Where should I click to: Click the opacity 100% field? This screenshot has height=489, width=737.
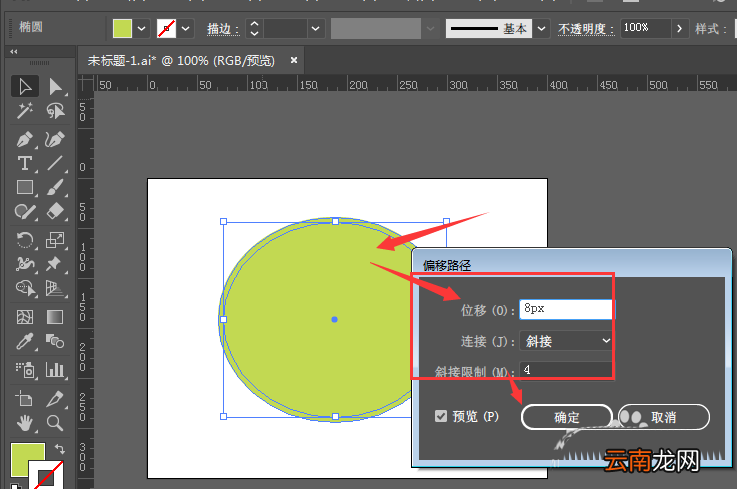coord(645,28)
